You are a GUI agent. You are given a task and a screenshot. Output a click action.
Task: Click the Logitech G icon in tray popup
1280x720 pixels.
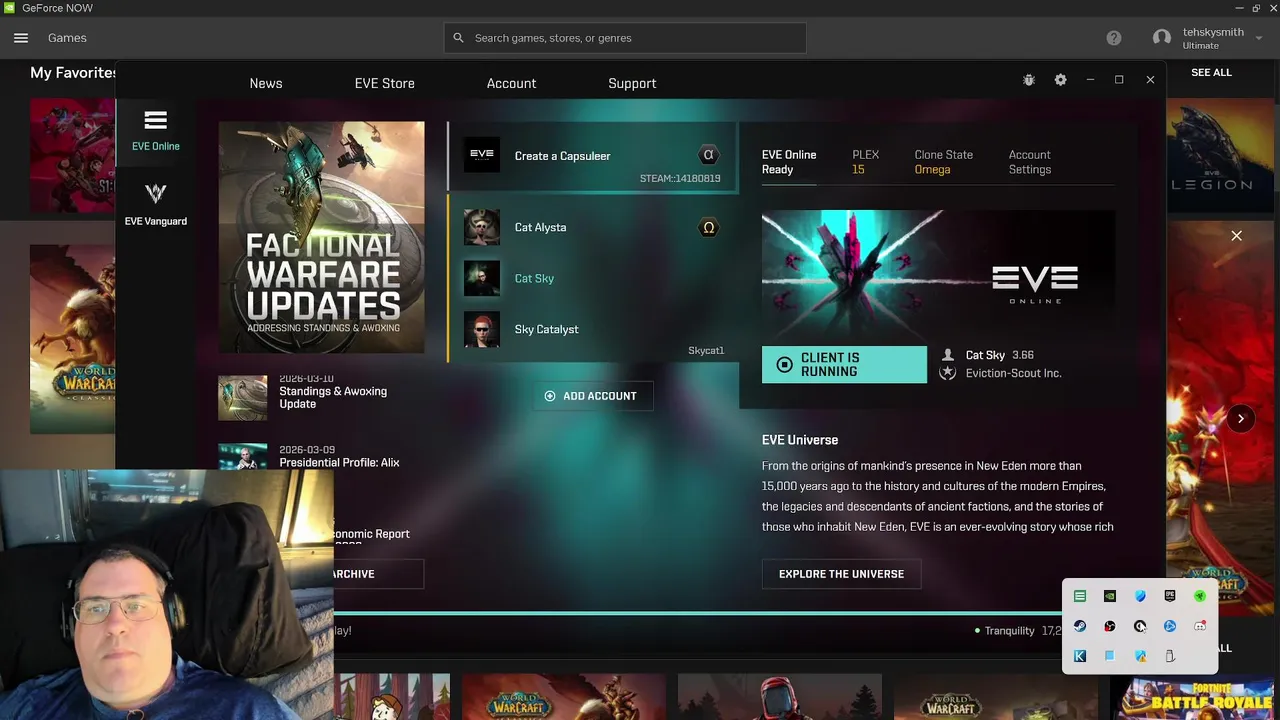(x=1140, y=626)
